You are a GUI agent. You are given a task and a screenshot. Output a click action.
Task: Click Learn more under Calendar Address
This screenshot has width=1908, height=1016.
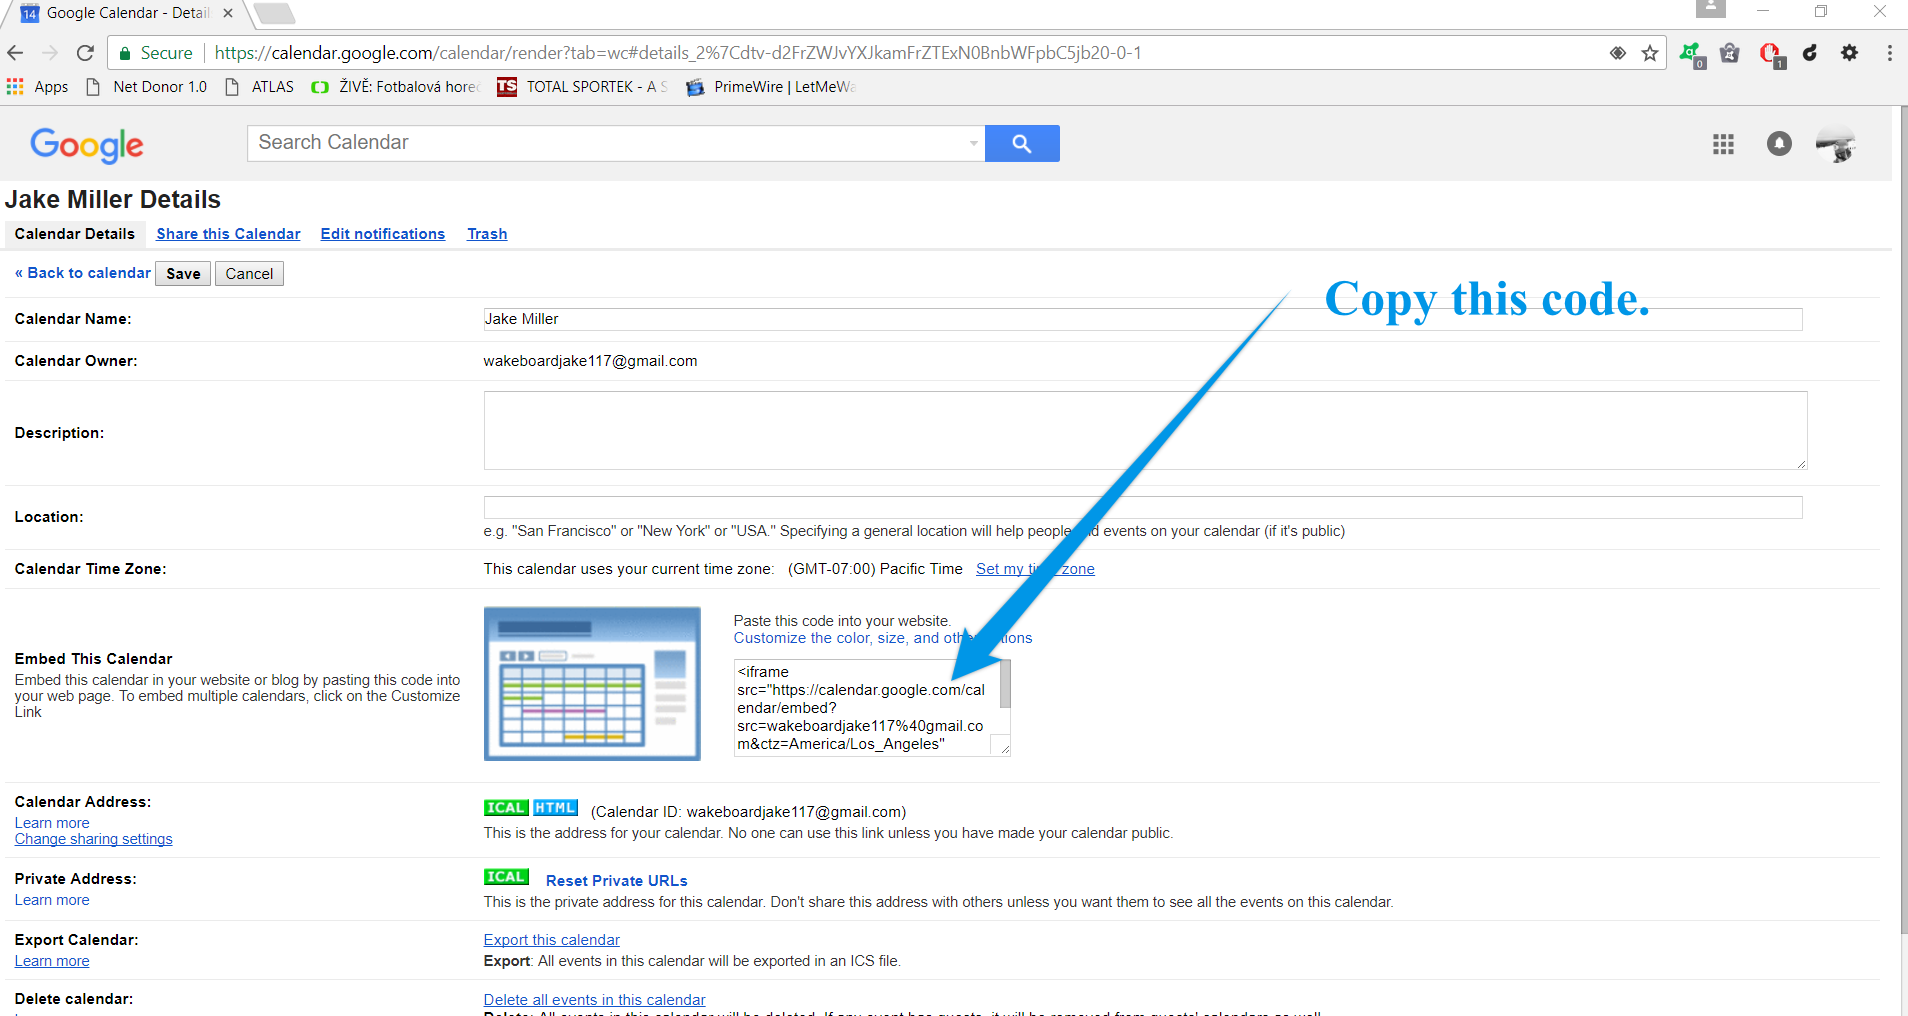coord(52,823)
